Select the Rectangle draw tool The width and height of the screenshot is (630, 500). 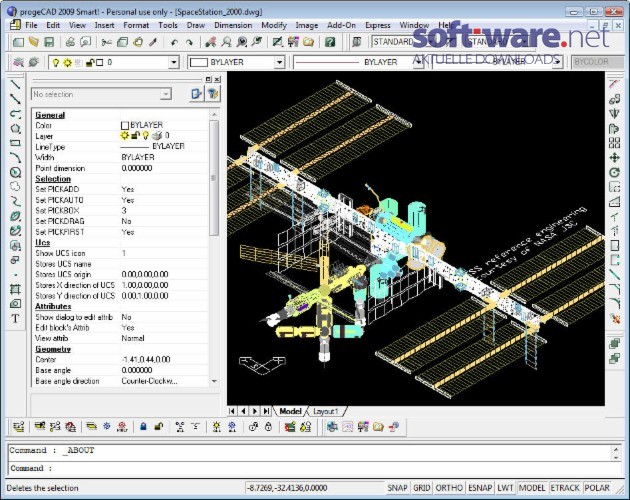pyautogui.click(x=15, y=143)
